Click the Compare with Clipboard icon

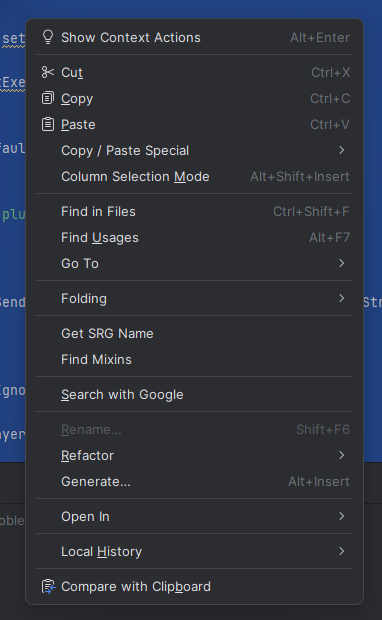pos(48,586)
